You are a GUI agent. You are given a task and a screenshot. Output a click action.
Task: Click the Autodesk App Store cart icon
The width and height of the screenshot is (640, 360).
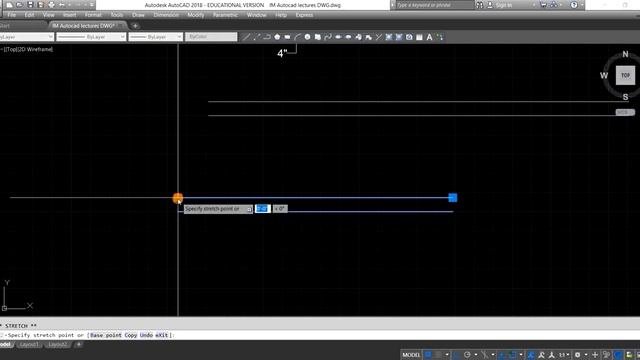click(543, 5)
